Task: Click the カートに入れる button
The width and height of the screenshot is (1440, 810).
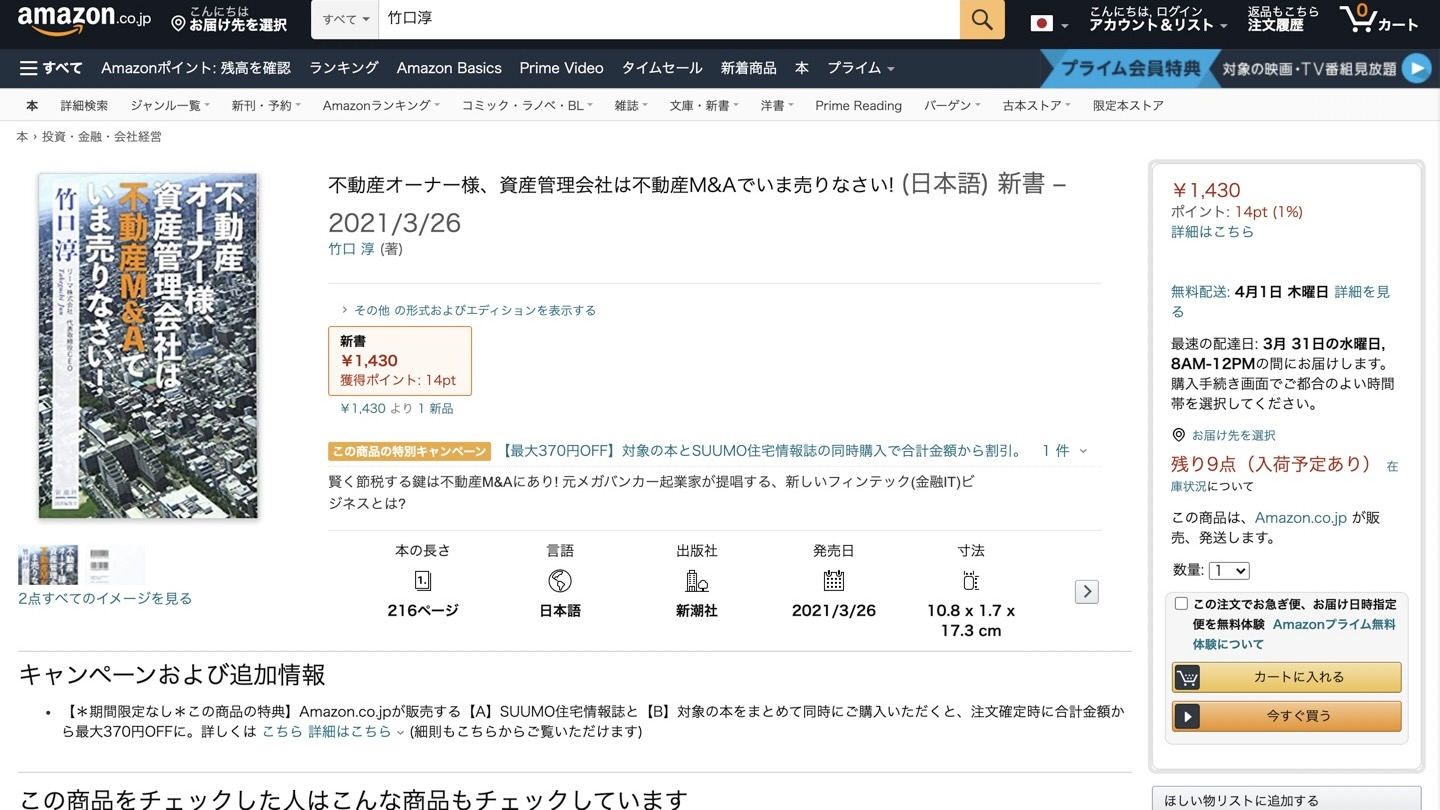Action: 1287,678
